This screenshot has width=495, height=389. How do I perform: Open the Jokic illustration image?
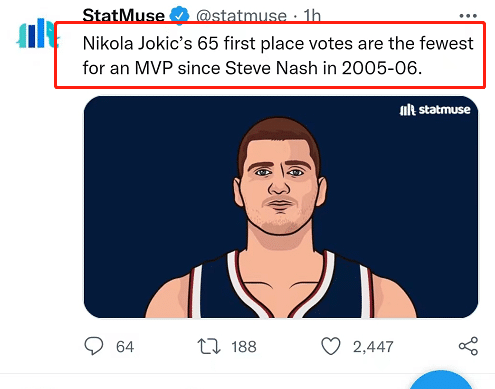(x=281, y=207)
